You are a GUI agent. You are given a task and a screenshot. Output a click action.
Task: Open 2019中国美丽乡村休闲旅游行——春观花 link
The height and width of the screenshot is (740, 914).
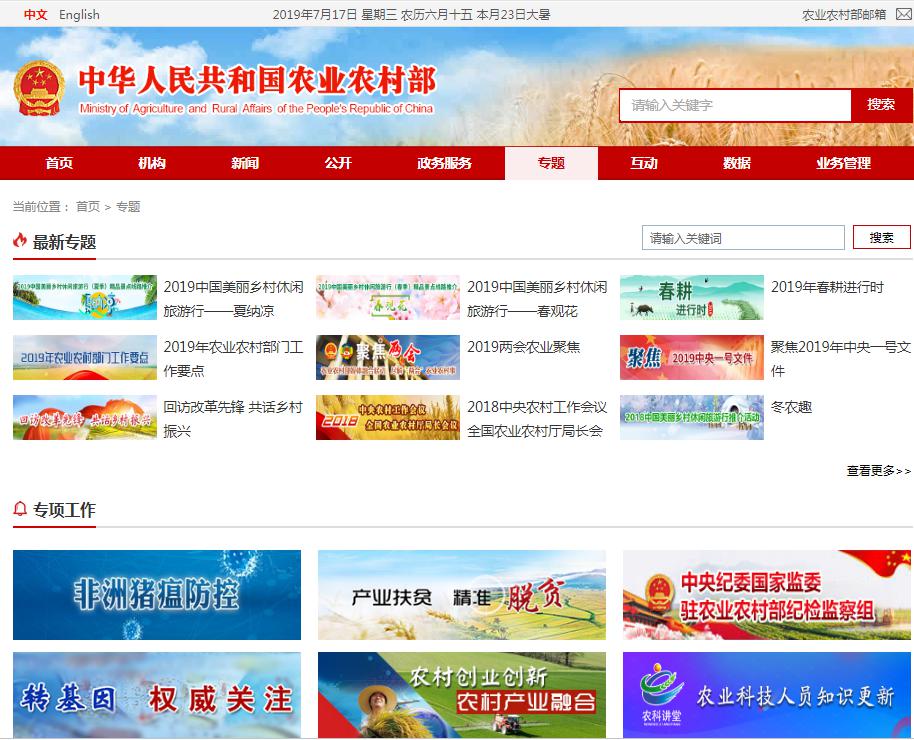pos(537,299)
